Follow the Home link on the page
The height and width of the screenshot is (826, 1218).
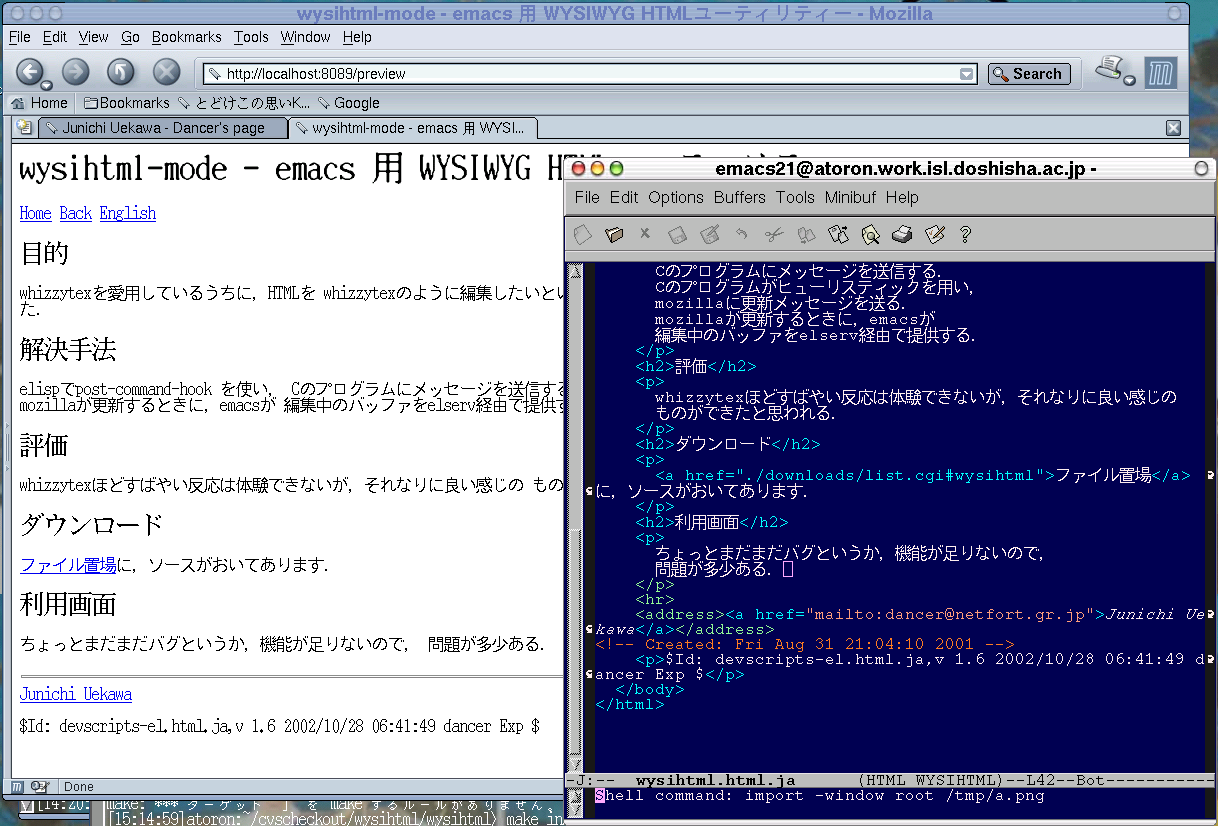click(36, 213)
